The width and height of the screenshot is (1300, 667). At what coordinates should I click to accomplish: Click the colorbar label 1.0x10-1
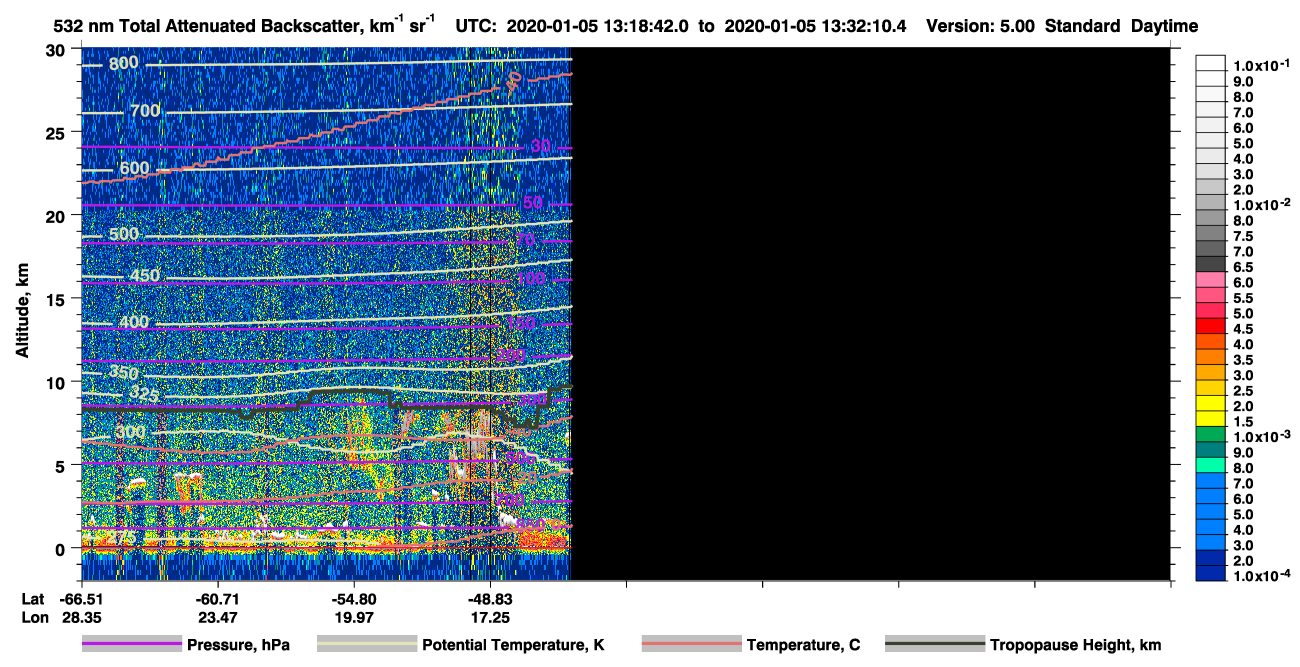pyautogui.click(x=1262, y=66)
